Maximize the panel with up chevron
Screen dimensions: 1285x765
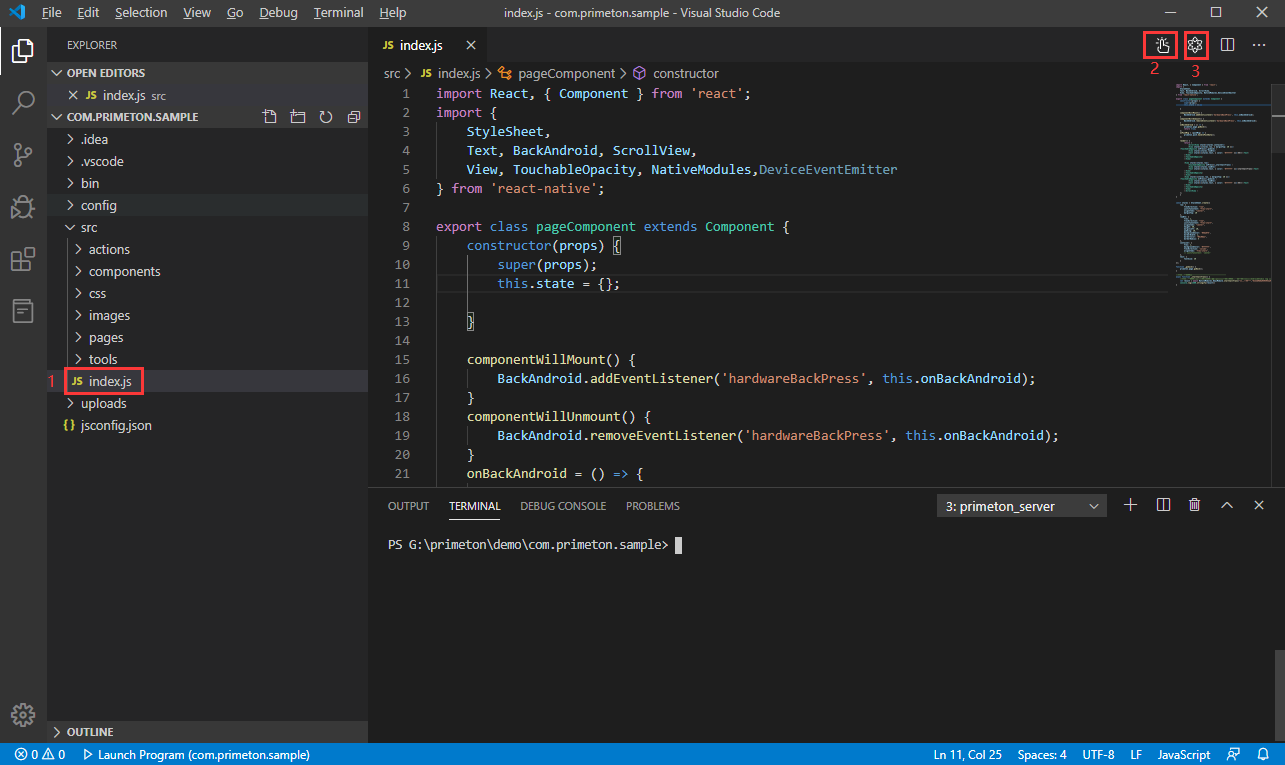(1227, 506)
